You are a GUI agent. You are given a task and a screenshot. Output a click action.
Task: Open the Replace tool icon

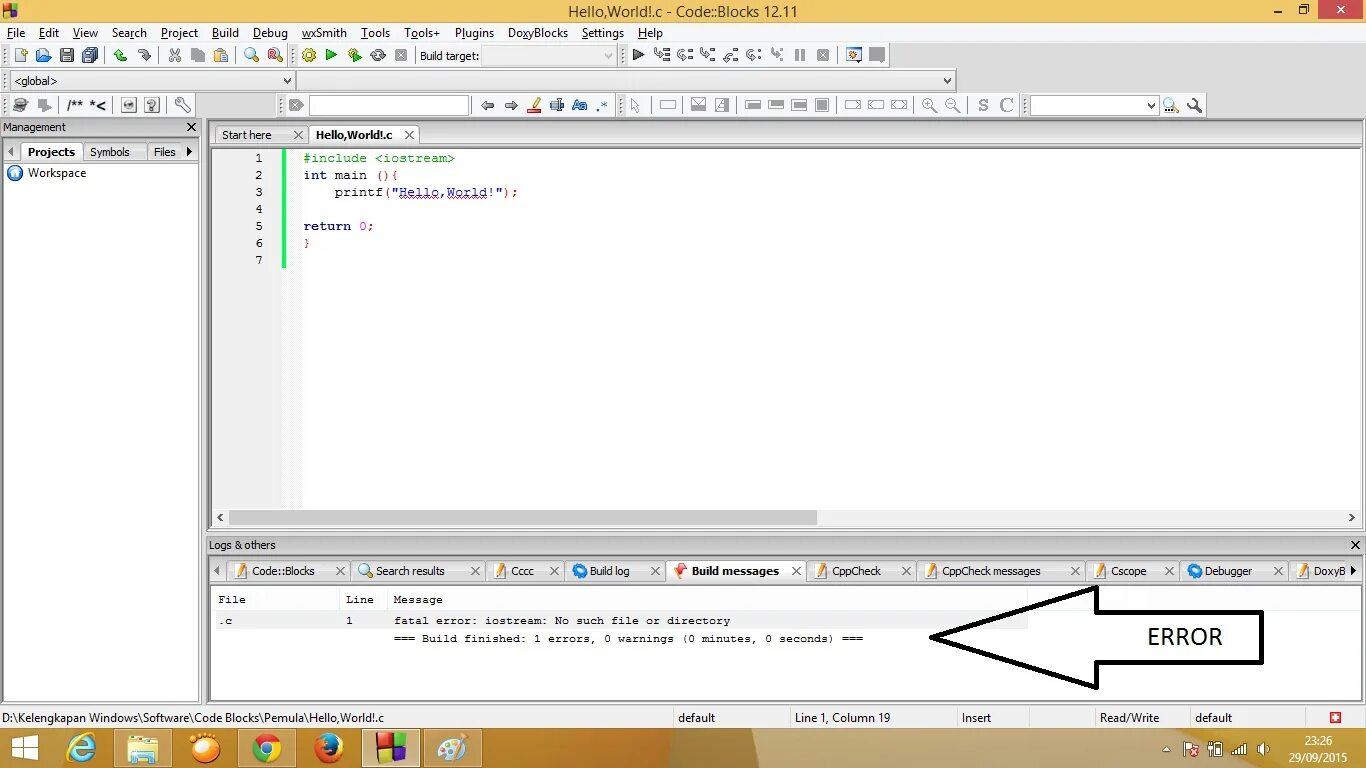274,56
